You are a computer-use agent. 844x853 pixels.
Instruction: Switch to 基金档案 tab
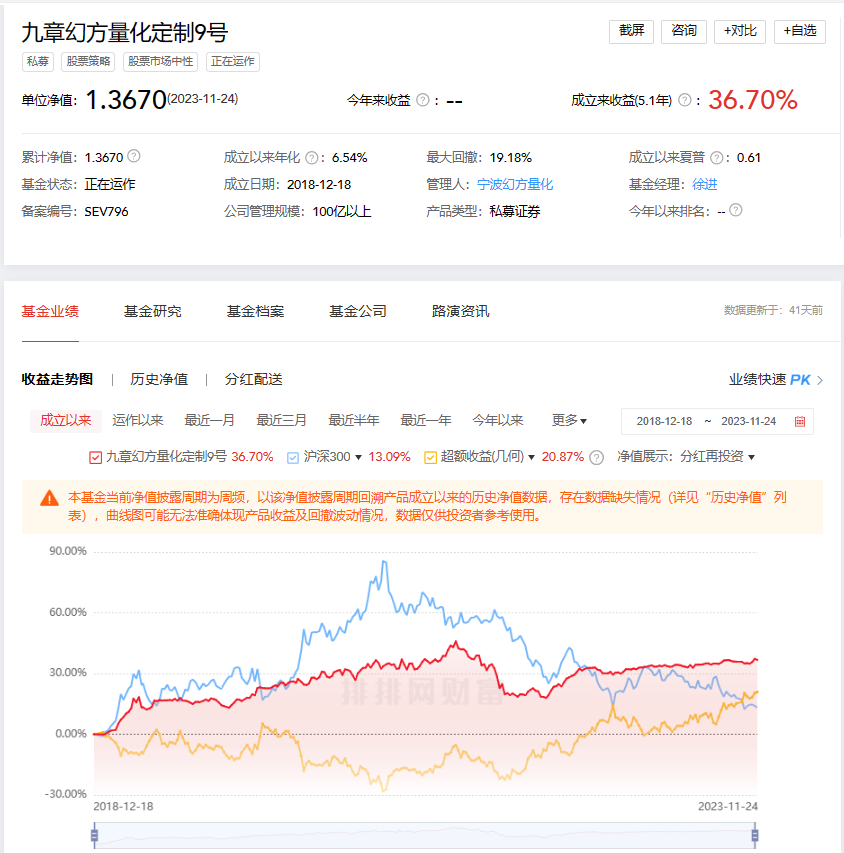click(255, 311)
